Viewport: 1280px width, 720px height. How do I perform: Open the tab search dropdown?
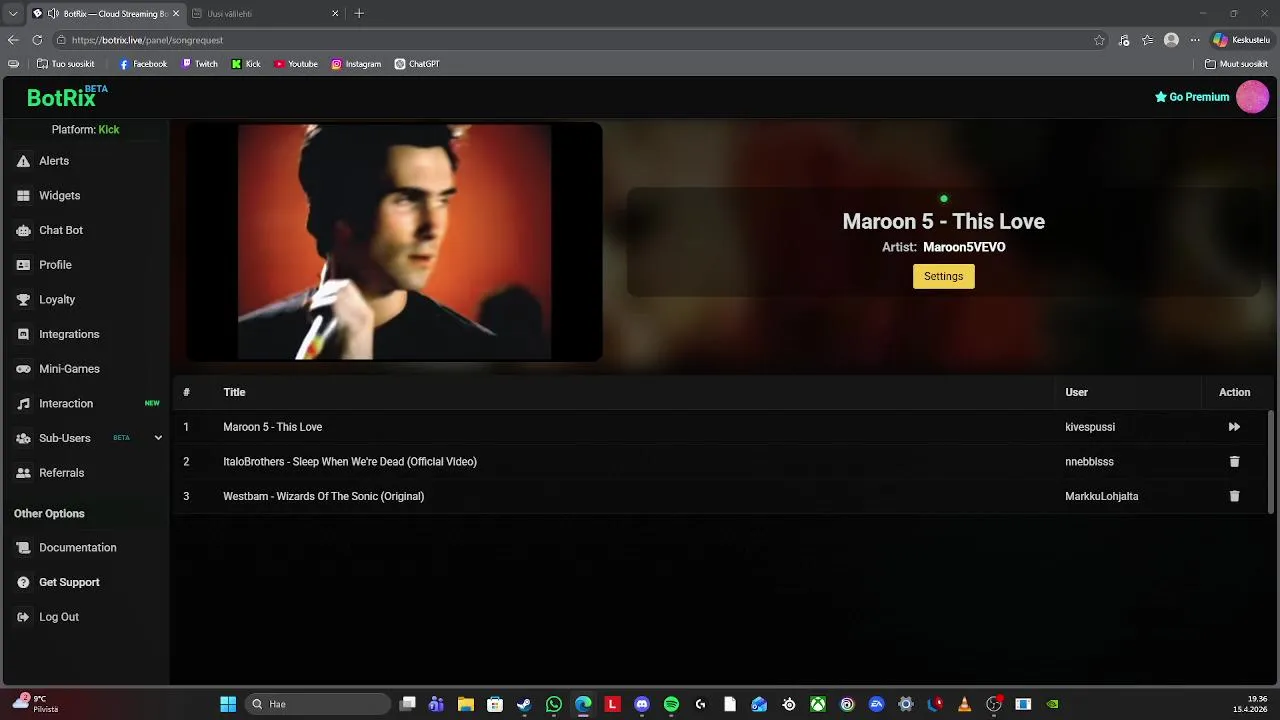coord(13,14)
